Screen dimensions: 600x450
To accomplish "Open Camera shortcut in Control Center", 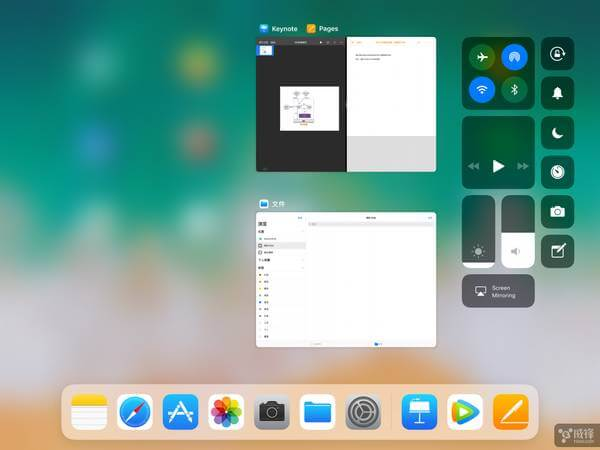I will tap(557, 212).
